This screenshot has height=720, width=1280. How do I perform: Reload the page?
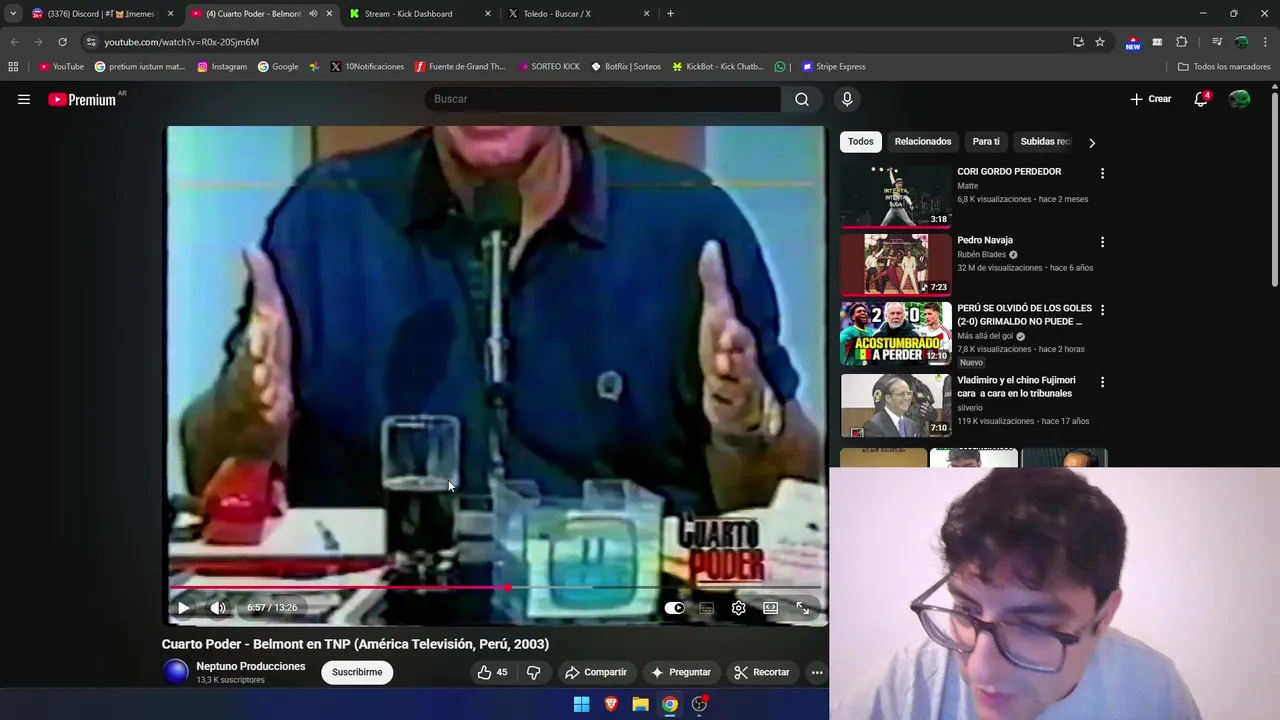coord(62,42)
